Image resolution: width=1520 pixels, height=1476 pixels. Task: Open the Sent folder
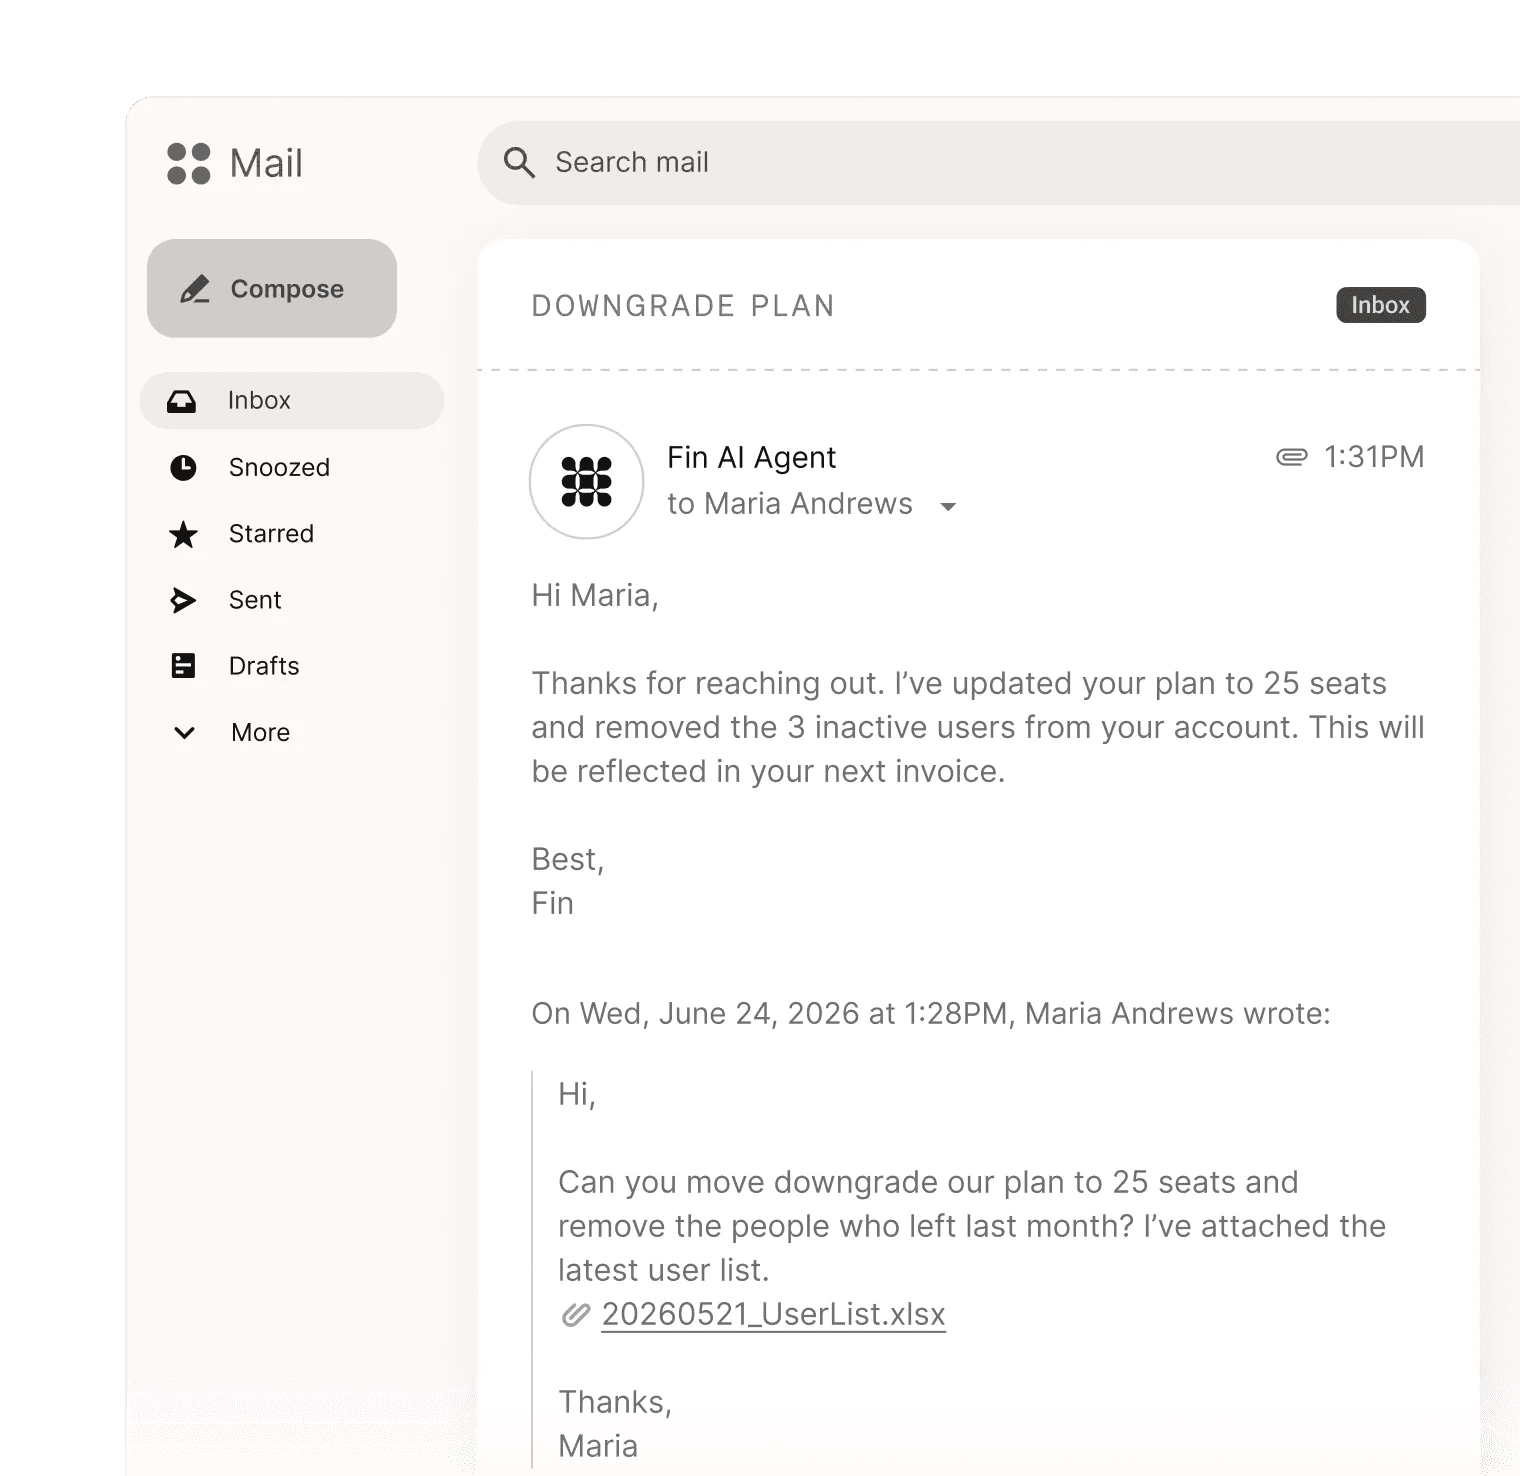coord(255,600)
